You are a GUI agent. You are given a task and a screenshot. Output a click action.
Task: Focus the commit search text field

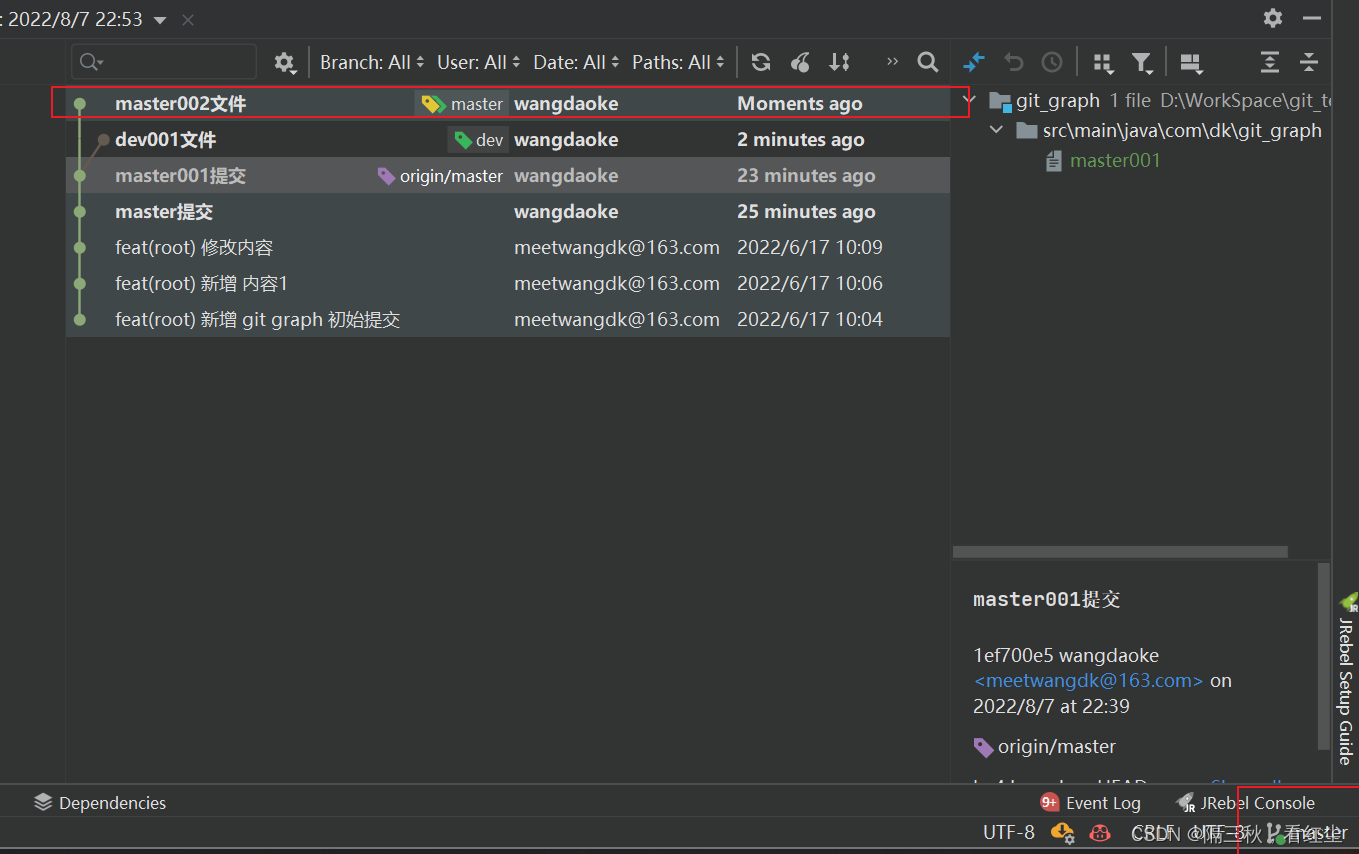tap(164, 62)
